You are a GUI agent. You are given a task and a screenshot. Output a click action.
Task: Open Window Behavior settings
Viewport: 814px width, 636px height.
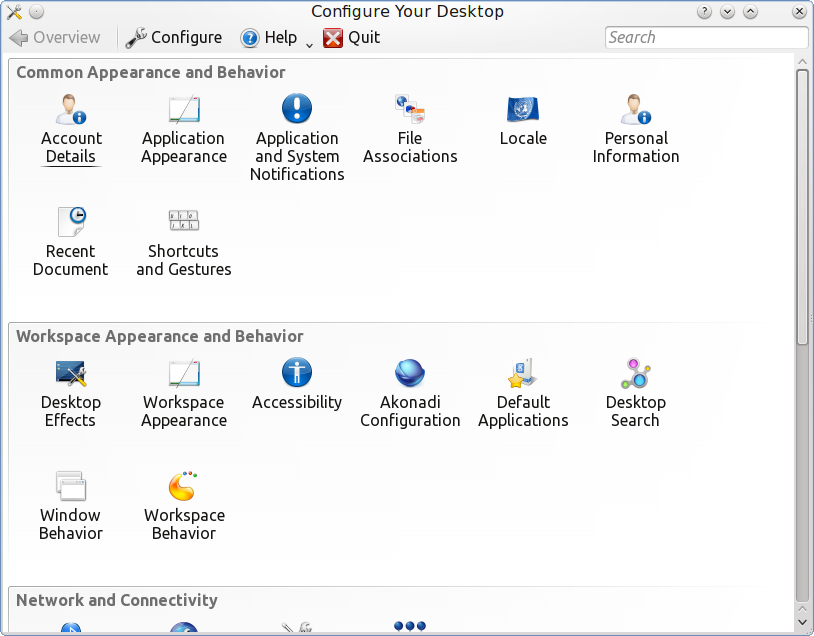[71, 487]
